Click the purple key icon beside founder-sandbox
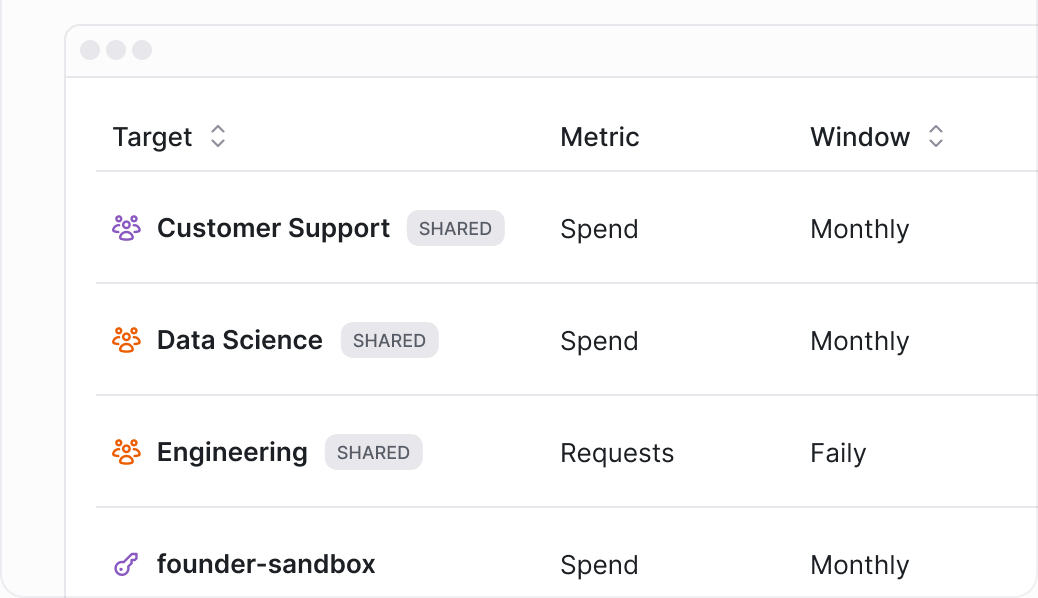The image size is (1038, 598). click(x=126, y=564)
